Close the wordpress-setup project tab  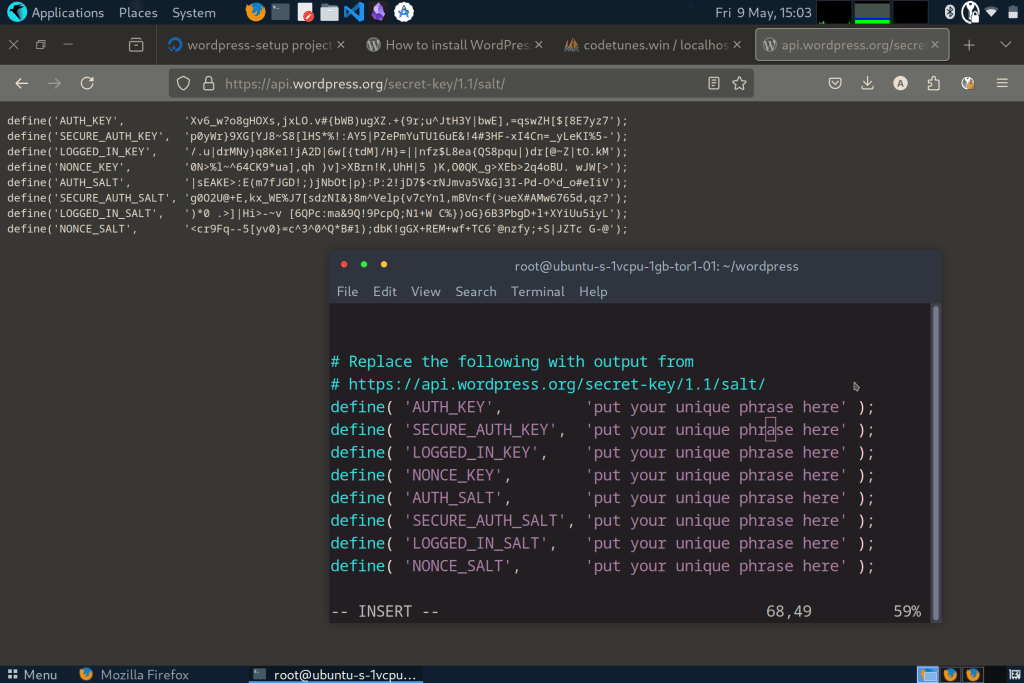point(341,44)
